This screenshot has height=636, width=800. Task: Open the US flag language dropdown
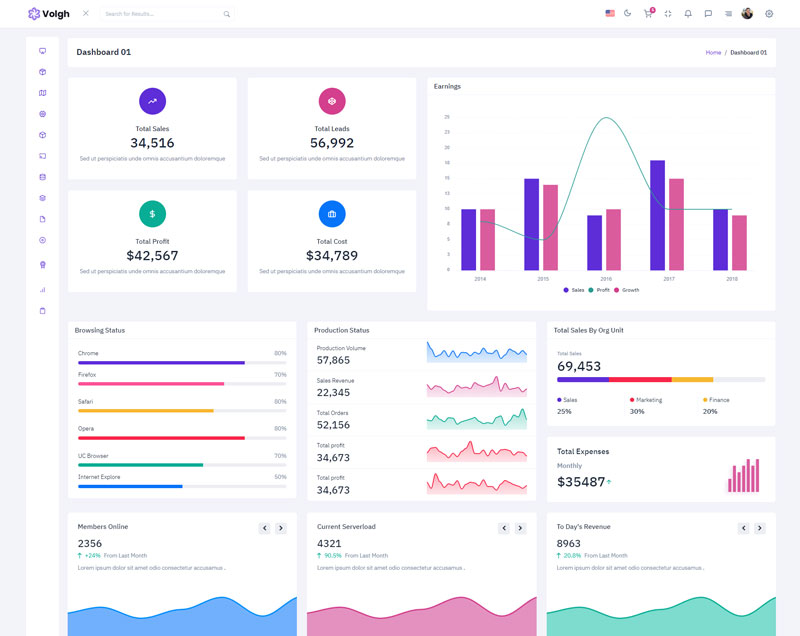click(610, 14)
